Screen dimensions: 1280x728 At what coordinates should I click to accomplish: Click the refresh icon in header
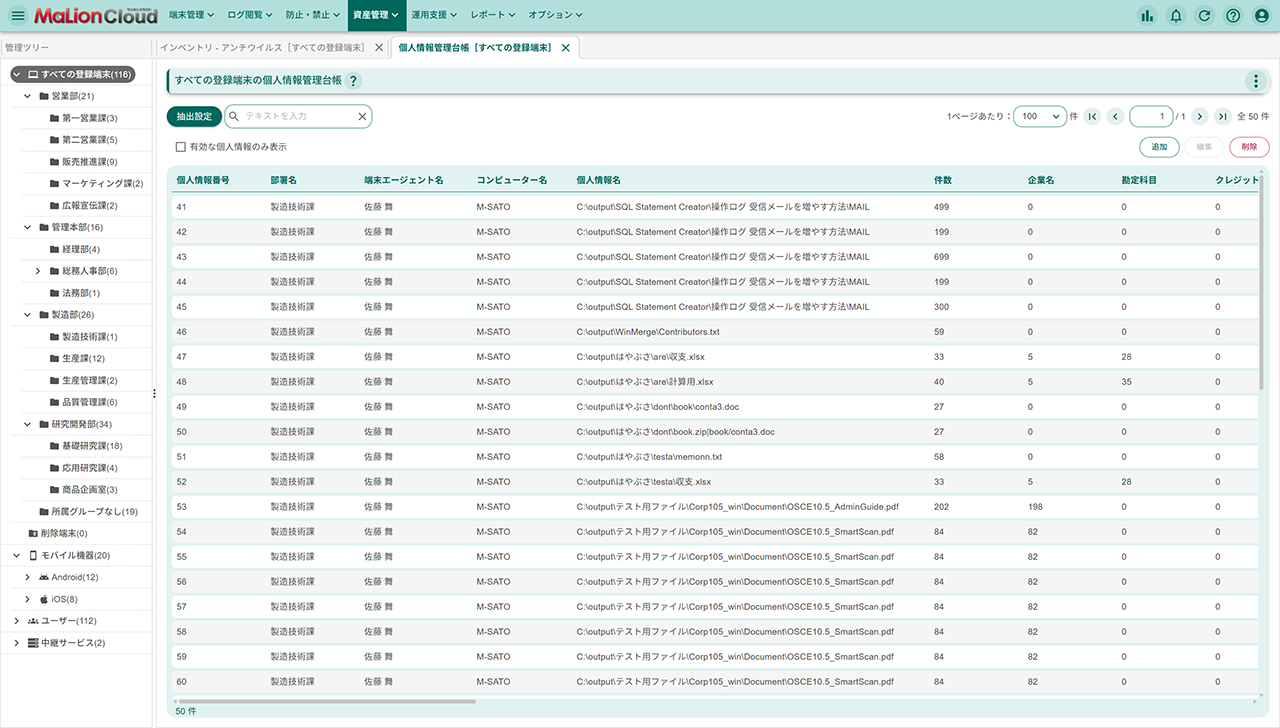pyautogui.click(x=1205, y=15)
